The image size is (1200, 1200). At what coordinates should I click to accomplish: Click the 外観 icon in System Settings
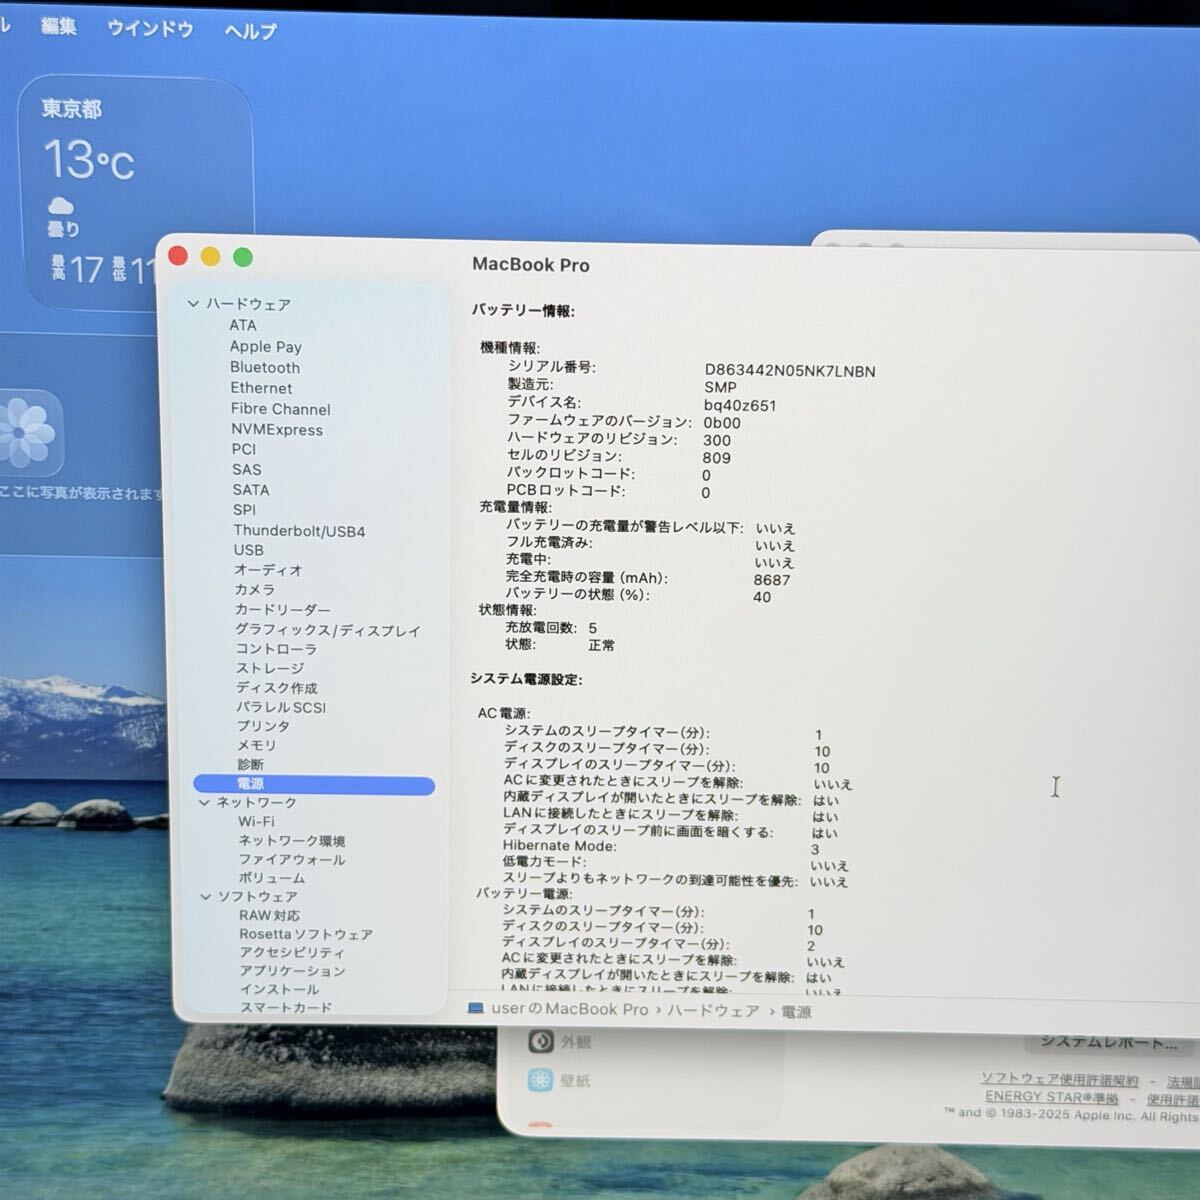click(x=541, y=1041)
